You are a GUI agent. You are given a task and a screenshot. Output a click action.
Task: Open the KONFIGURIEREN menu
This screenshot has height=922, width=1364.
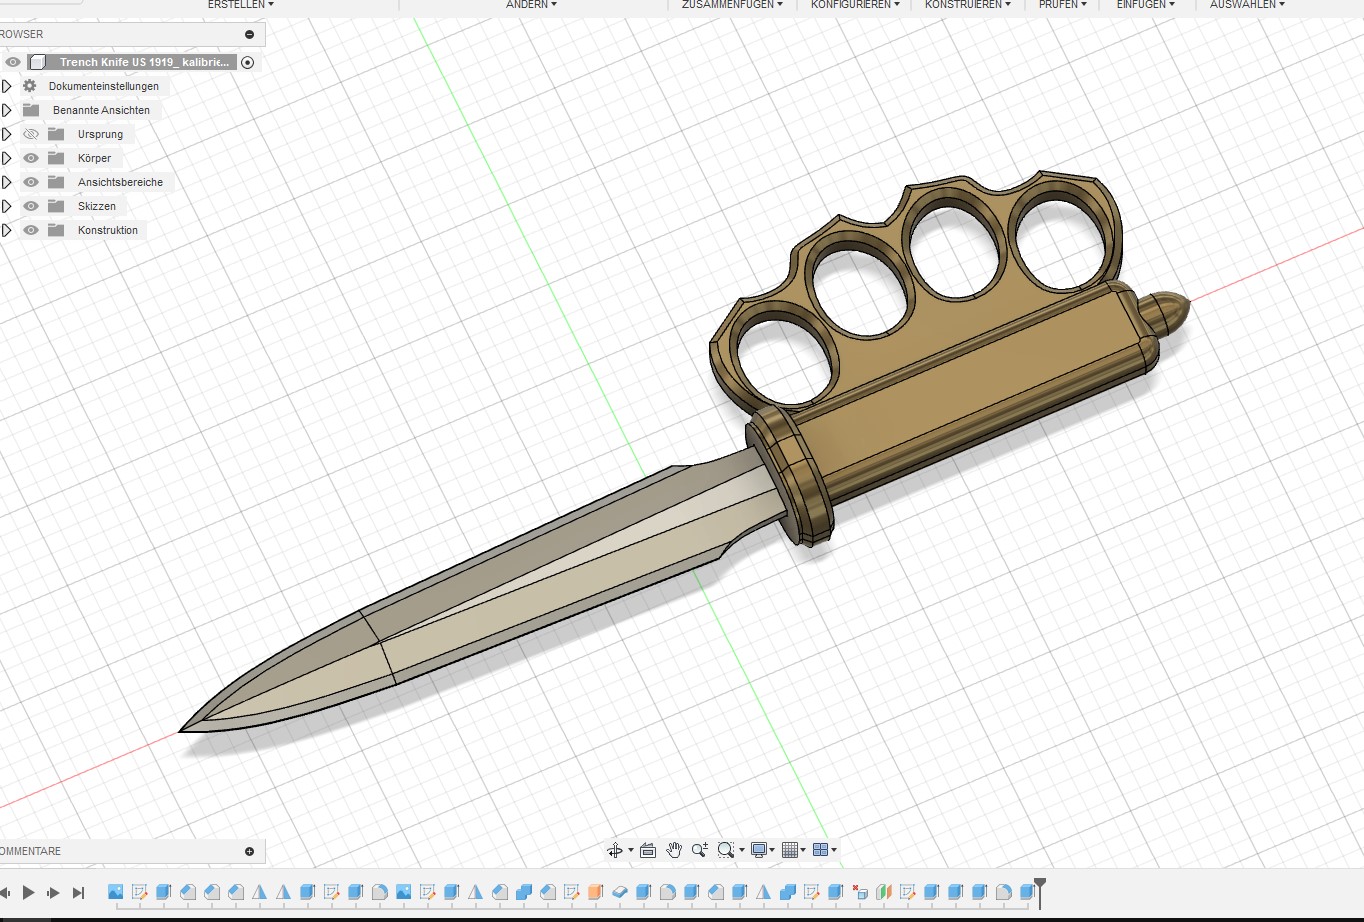855,5
